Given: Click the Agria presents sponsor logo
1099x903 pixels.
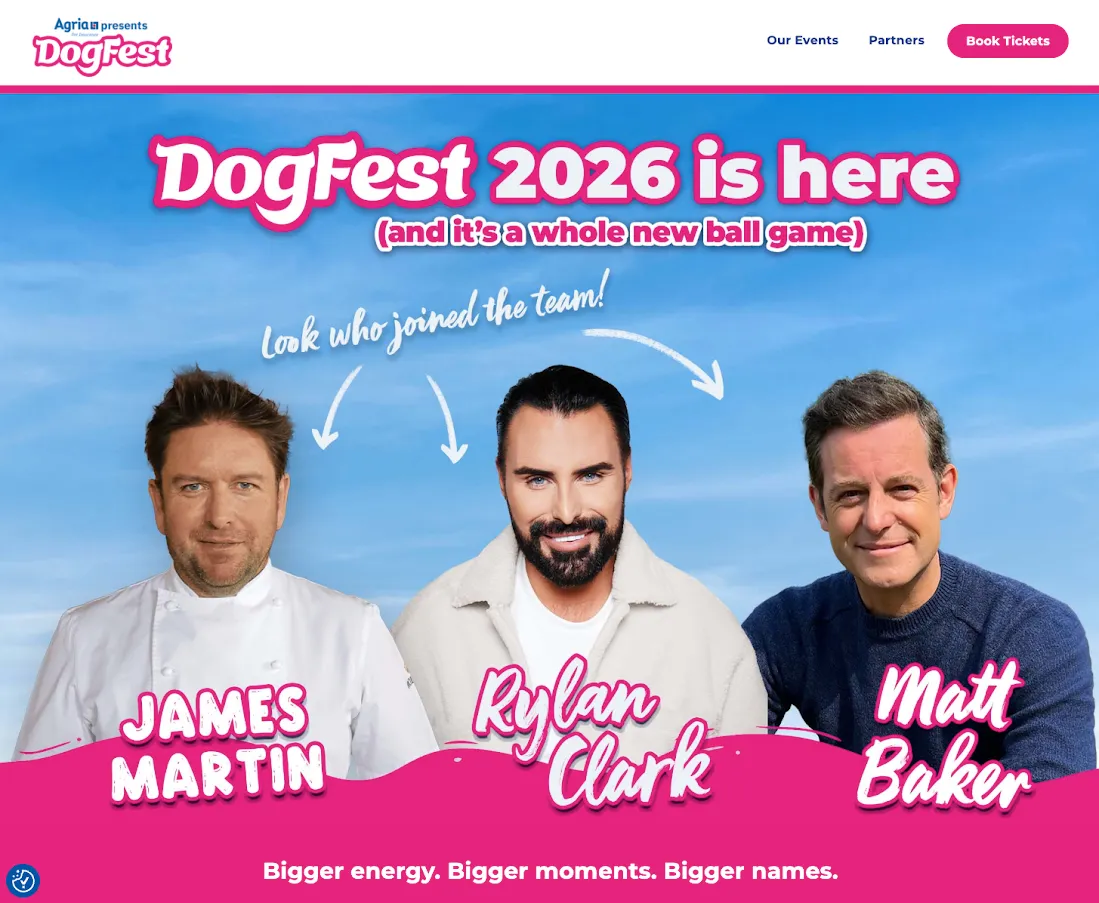Looking at the screenshot, I should click(101, 25).
